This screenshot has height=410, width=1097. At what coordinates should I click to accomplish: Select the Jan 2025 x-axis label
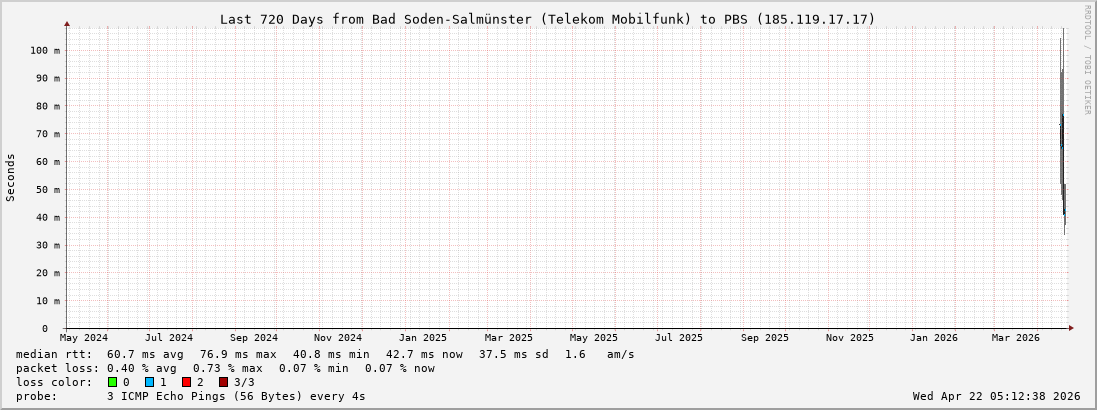[422, 338]
